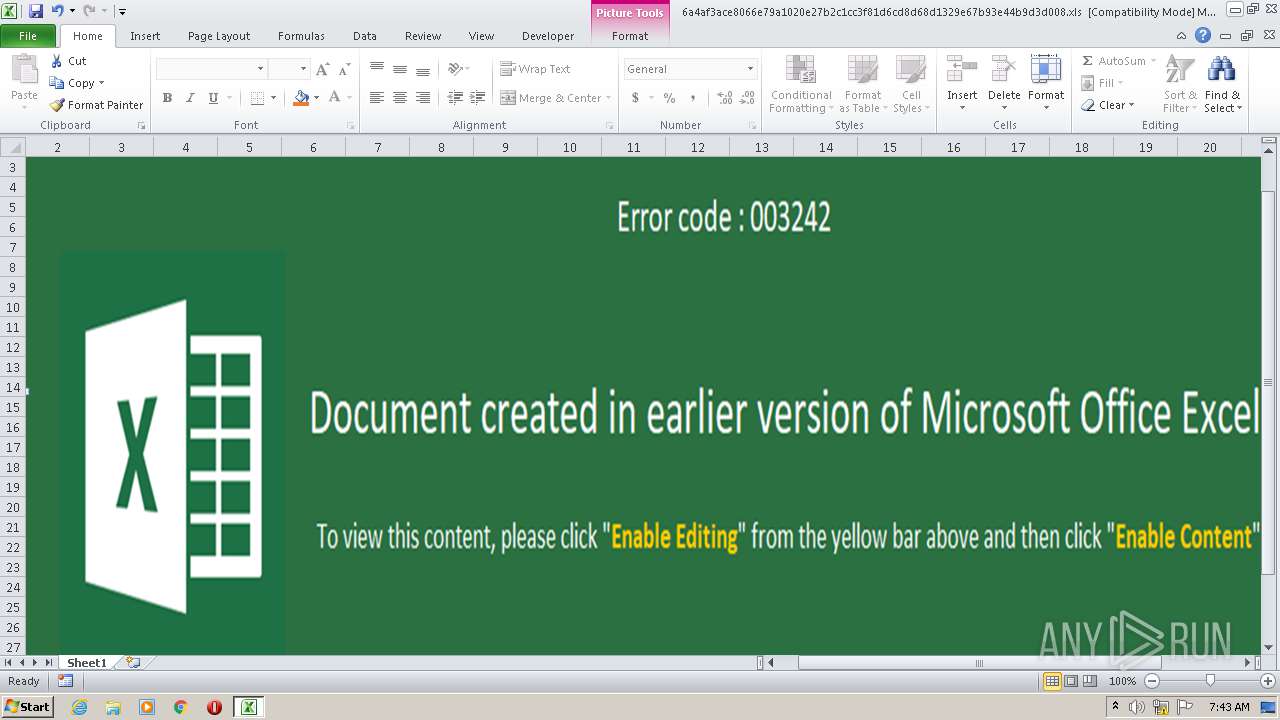This screenshot has height=720, width=1280.
Task: Insert a new worksheet tab
Action: coord(133,663)
